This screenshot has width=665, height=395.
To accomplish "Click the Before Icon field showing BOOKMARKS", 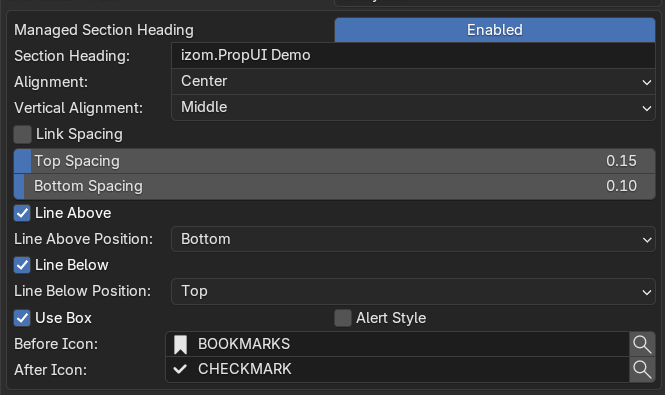I will (x=397, y=344).
